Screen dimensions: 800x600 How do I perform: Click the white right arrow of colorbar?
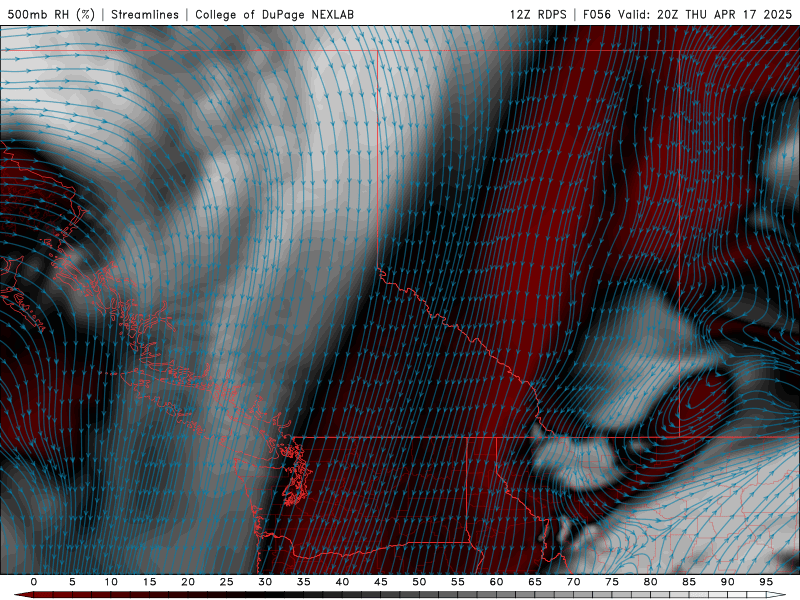point(776,595)
